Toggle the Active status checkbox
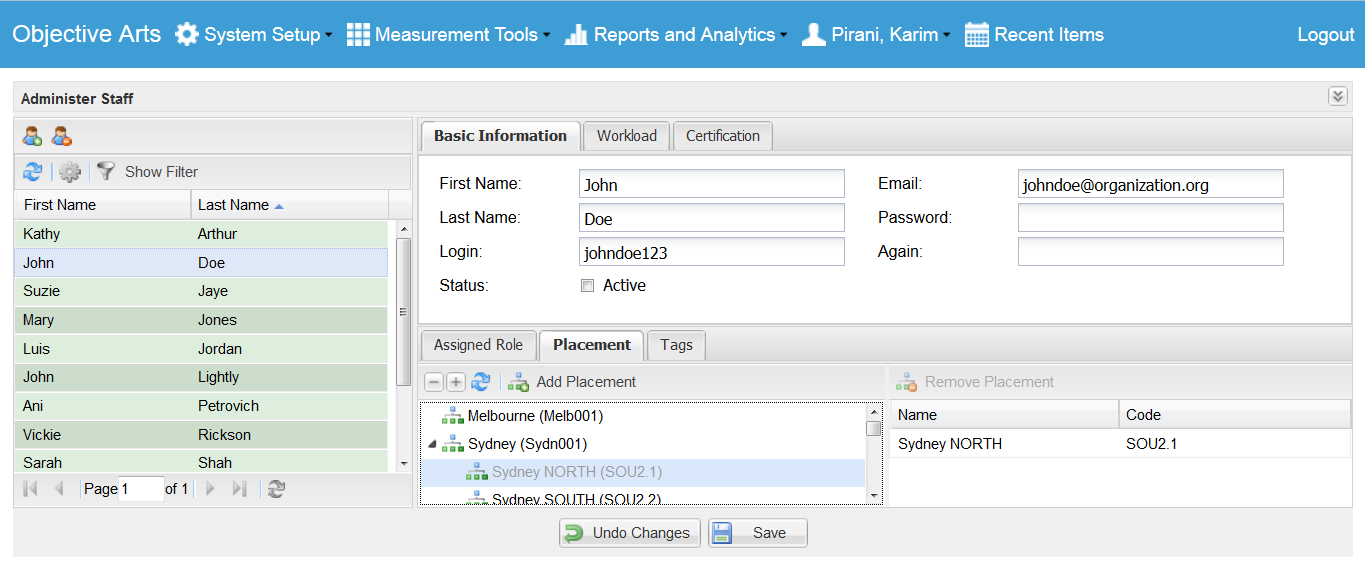This screenshot has width=1365, height=563. (x=587, y=286)
